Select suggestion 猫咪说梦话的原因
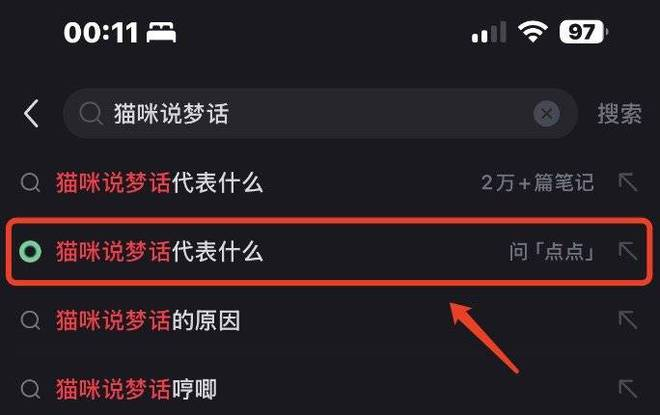Image resolution: width=660 pixels, height=415 pixels. click(330, 320)
